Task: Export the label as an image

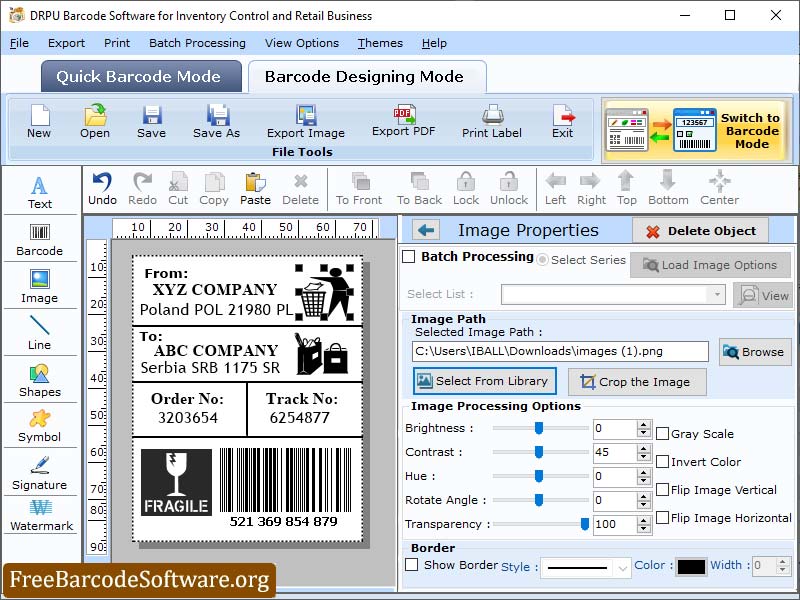Action: pyautogui.click(x=306, y=121)
